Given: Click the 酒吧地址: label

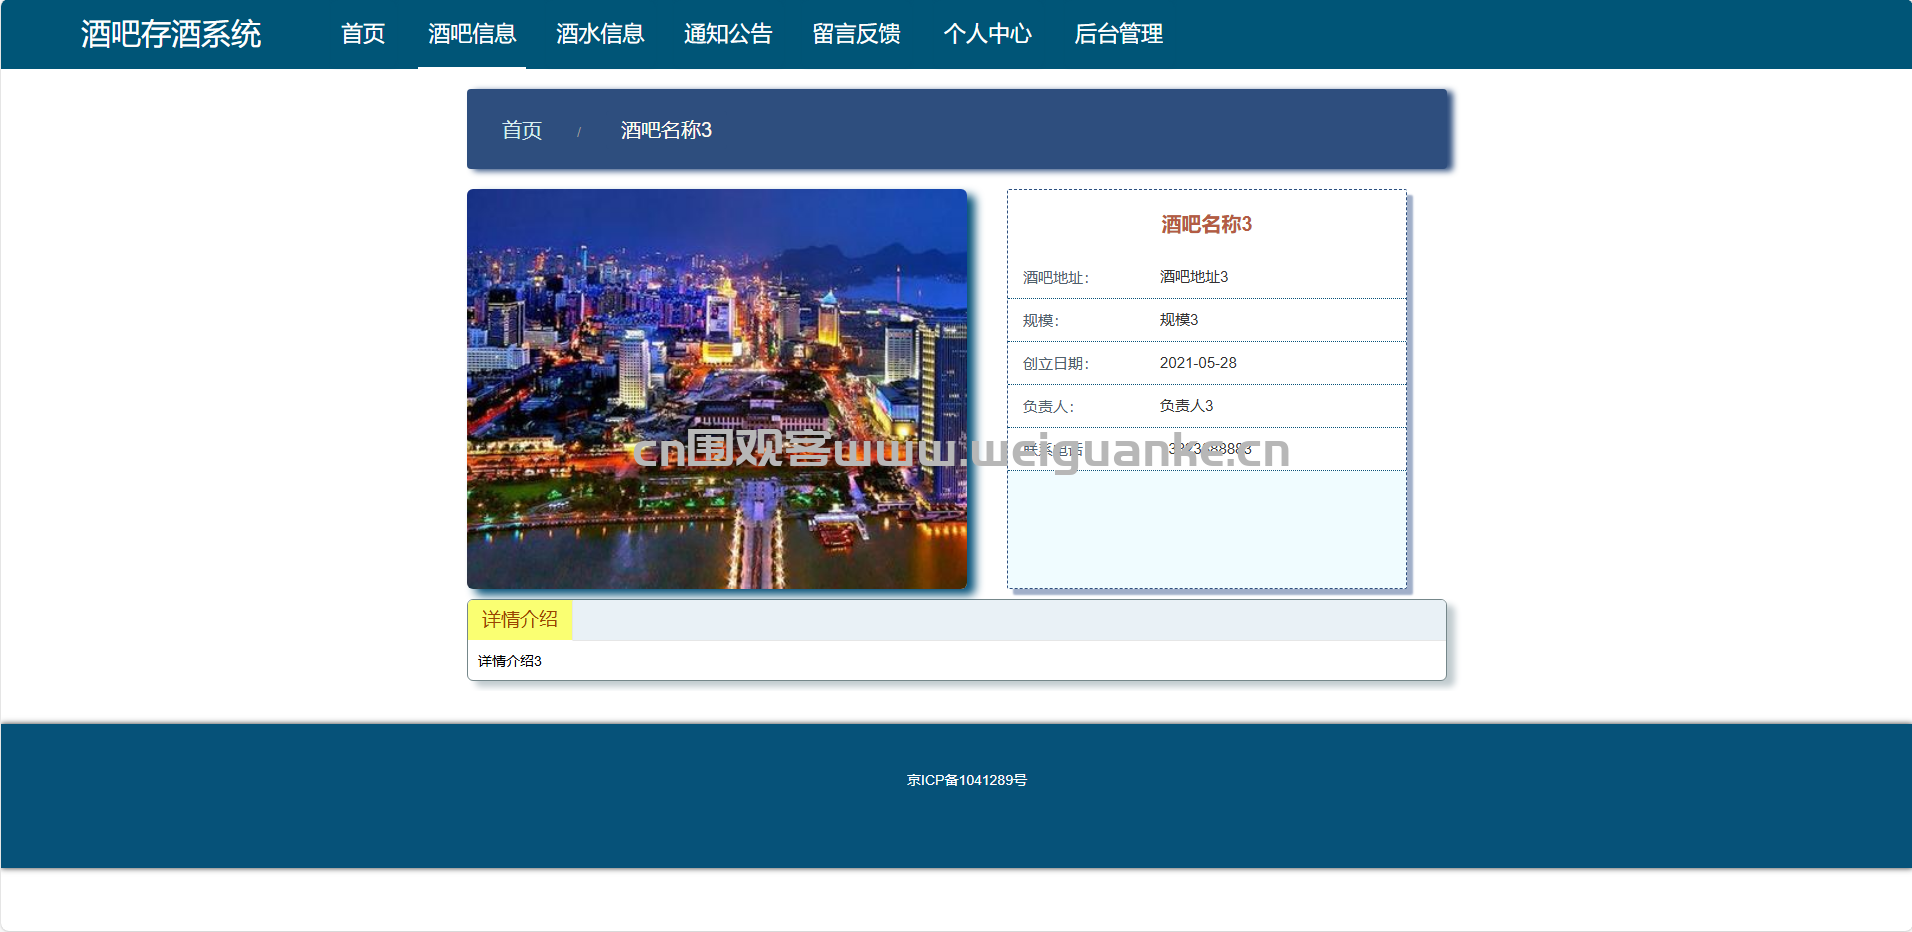Looking at the screenshot, I should coord(1056,277).
